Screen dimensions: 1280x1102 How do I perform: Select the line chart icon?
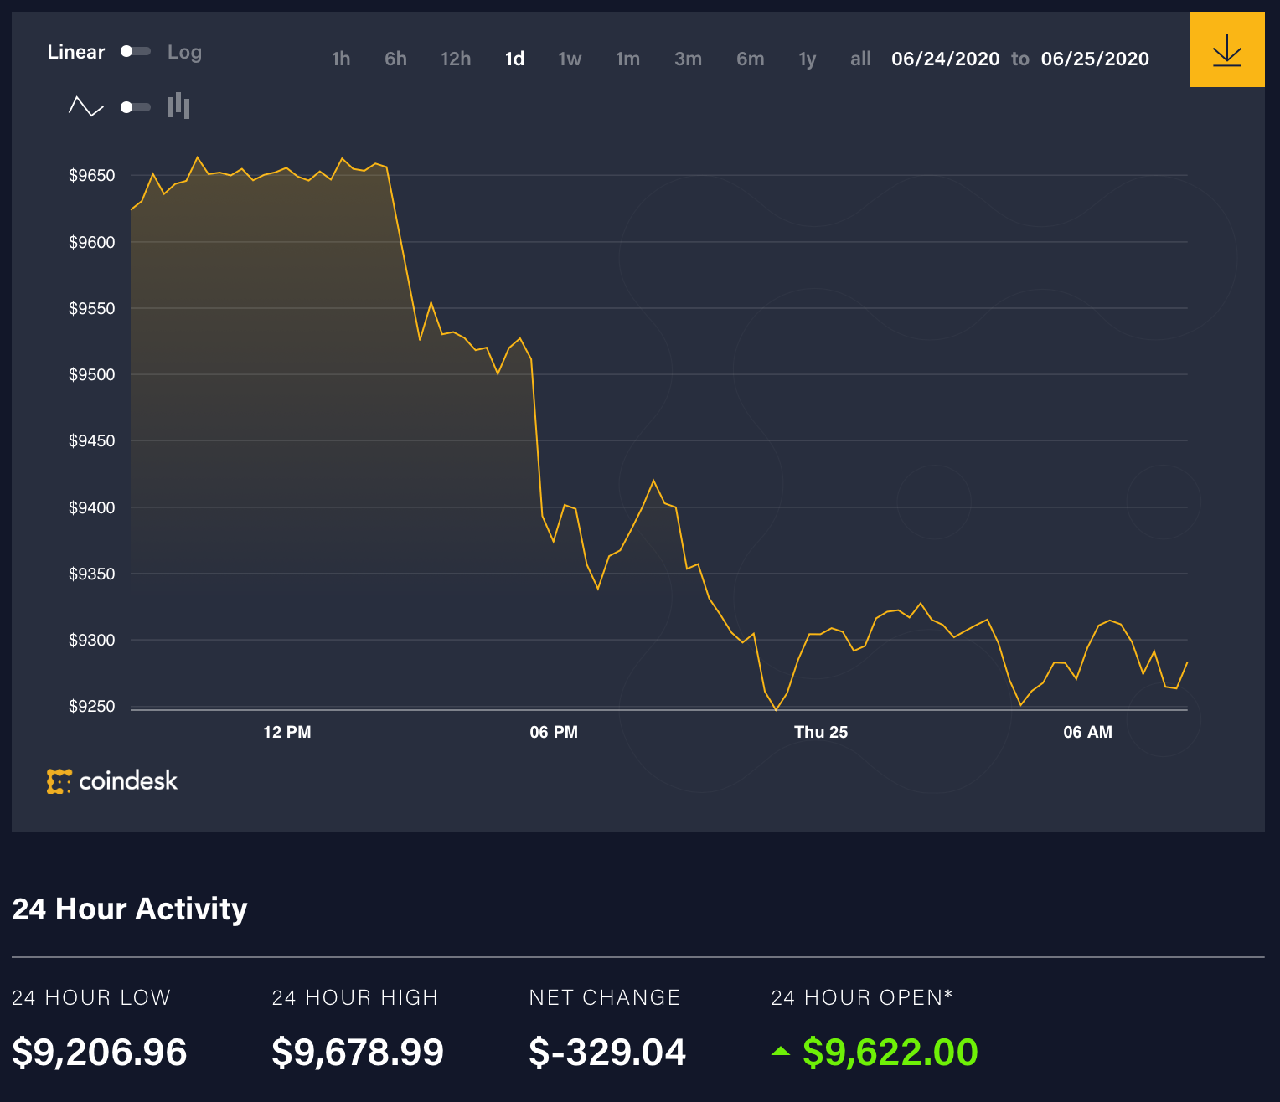86,106
